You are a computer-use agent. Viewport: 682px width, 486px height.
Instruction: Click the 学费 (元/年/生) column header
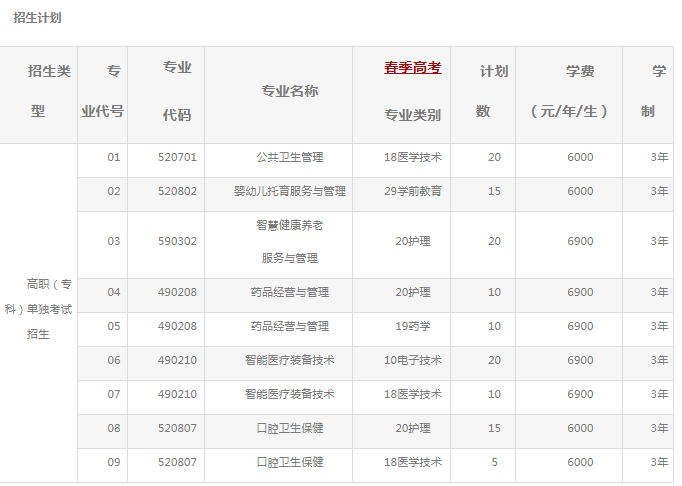click(x=580, y=92)
